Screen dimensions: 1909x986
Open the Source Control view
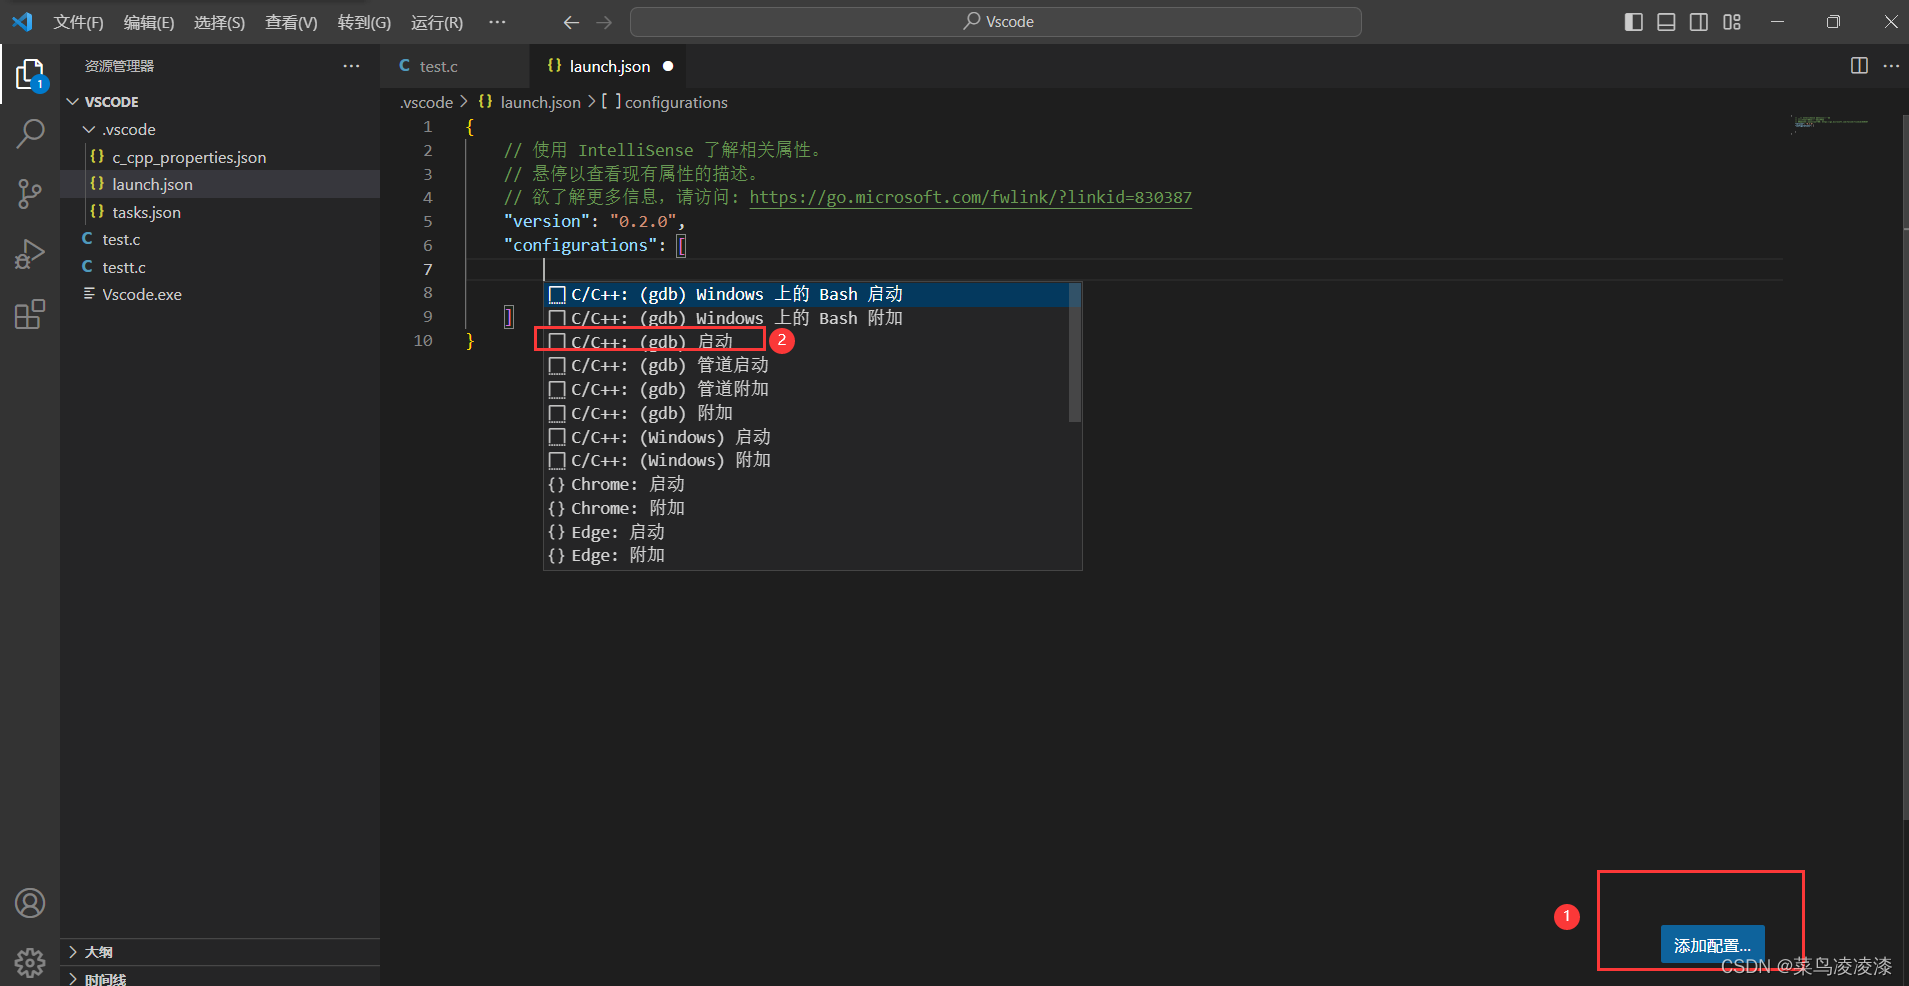30,194
